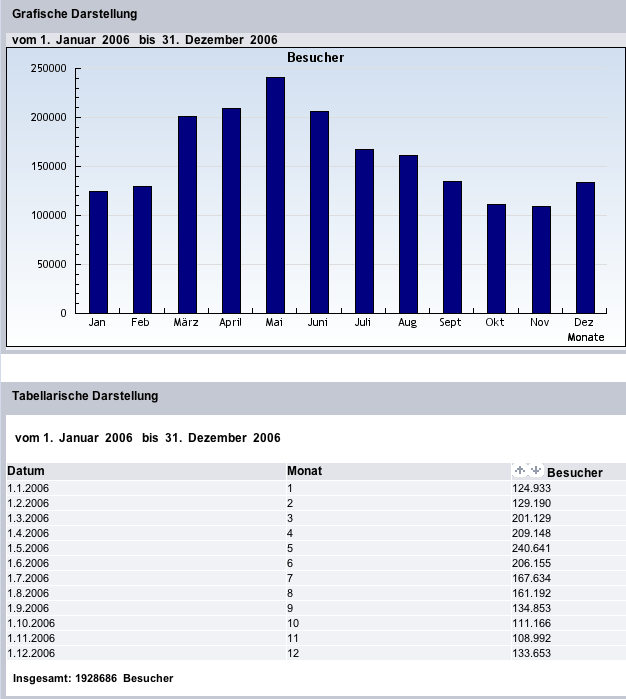Click the Nov bar in the chart
The width and height of the screenshot is (626, 699).
[x=541, y=260]
